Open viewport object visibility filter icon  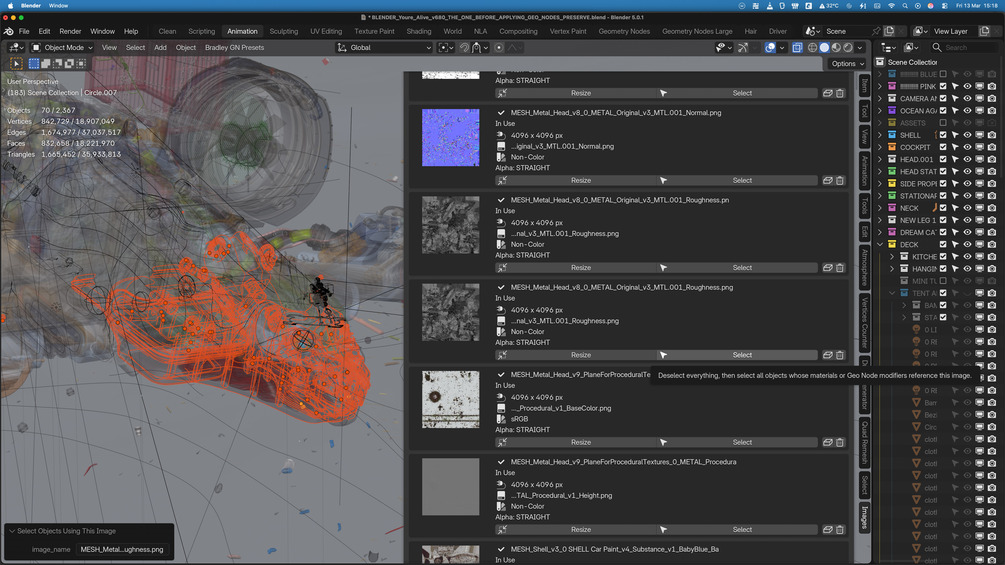coord(724,47)
